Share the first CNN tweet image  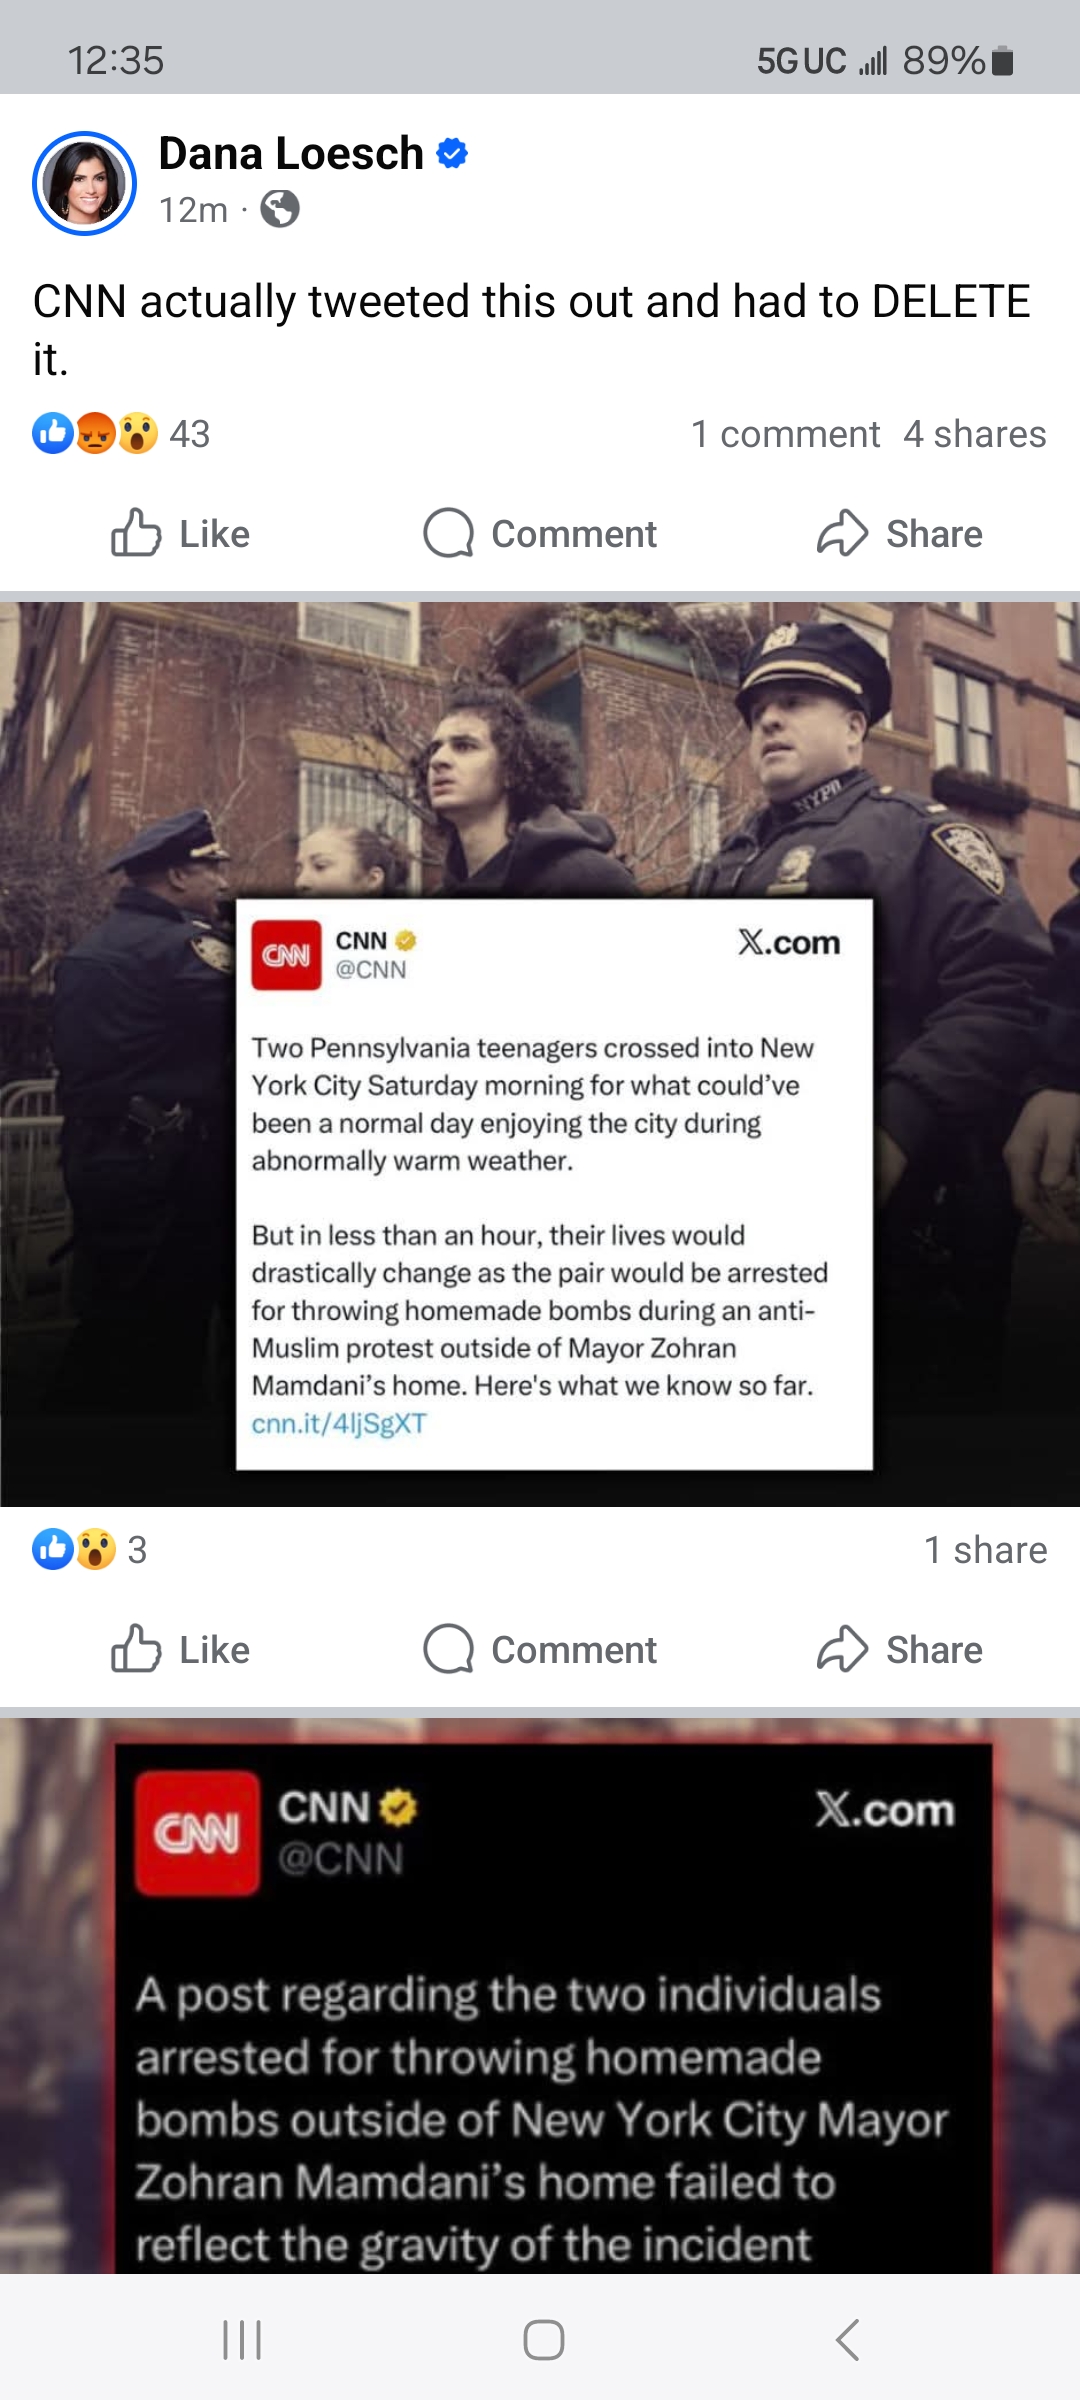click(899, 1649)
